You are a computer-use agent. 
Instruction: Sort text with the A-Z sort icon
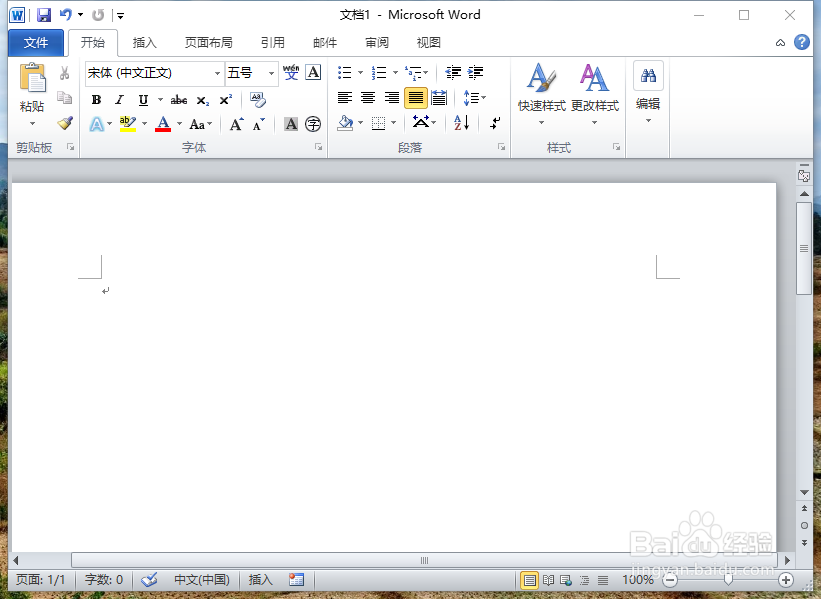460,123
